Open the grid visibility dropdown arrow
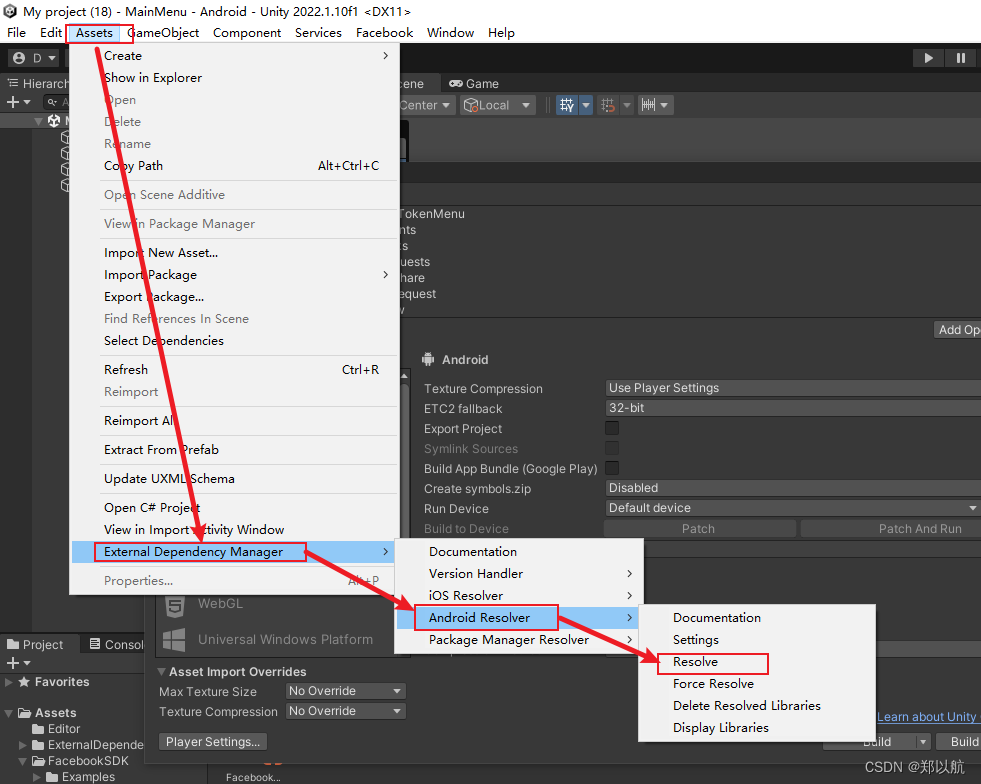The height and width of the screenshot is (784, 981). (586, 105)
